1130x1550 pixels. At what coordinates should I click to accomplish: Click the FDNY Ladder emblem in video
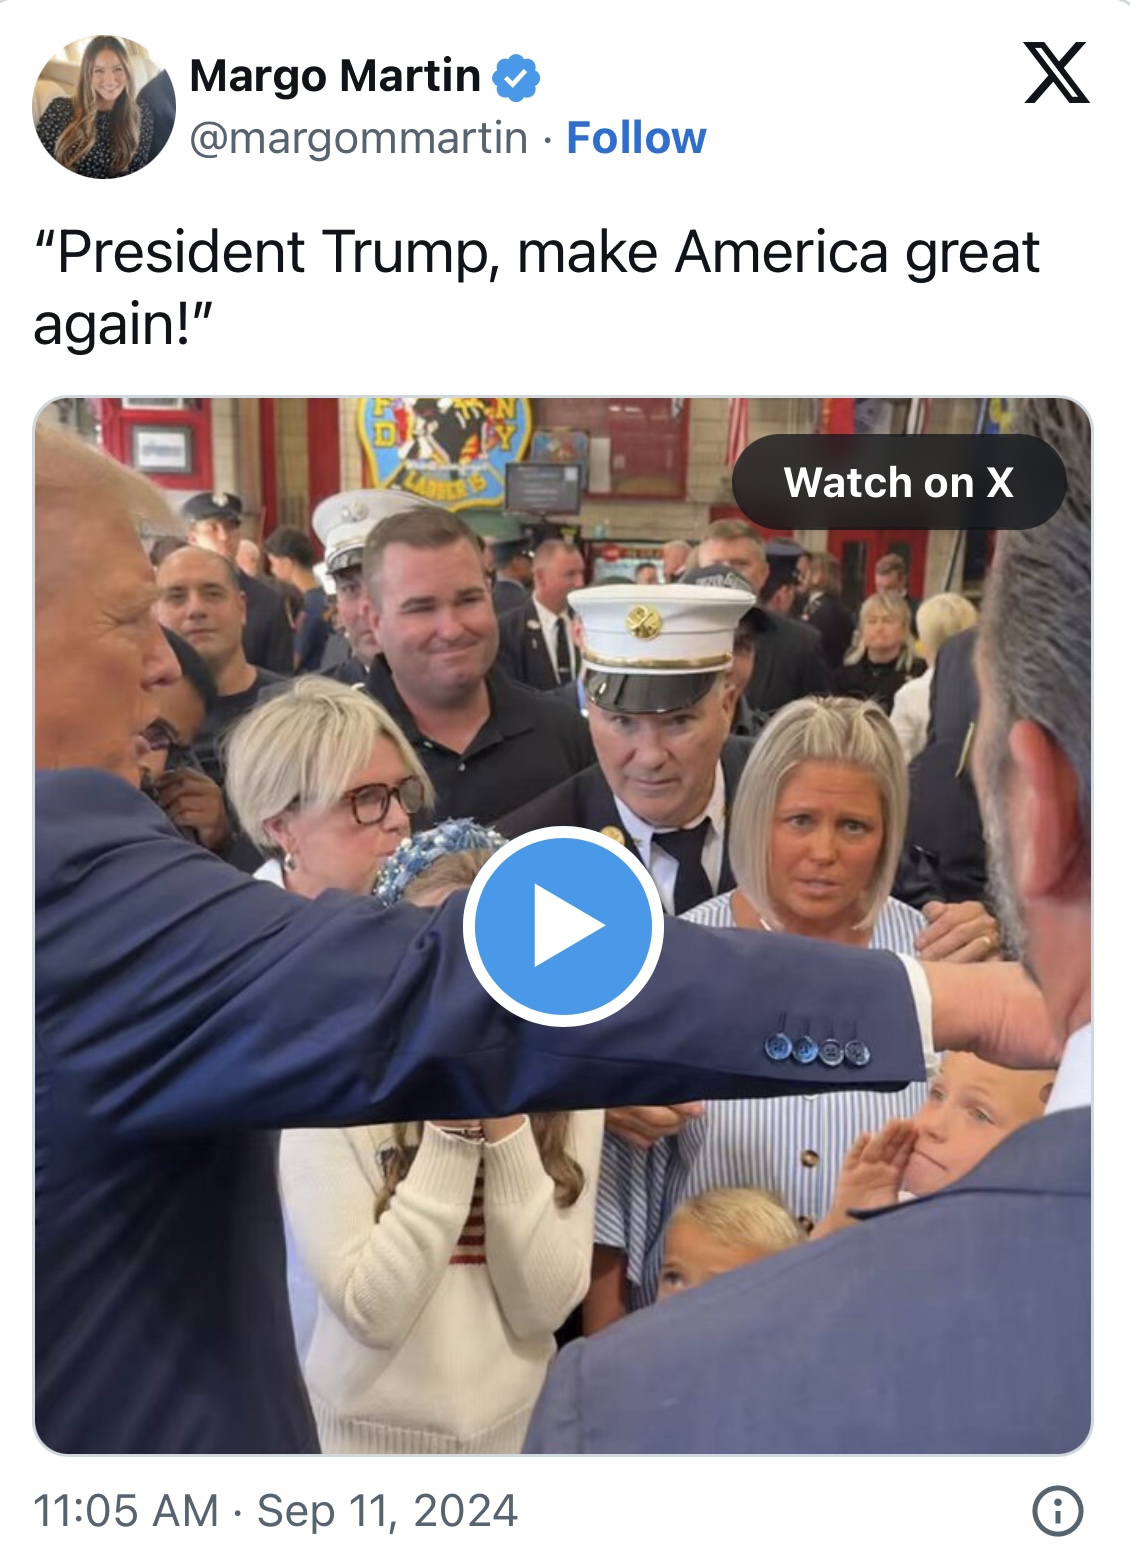click(x=446, y=450)
